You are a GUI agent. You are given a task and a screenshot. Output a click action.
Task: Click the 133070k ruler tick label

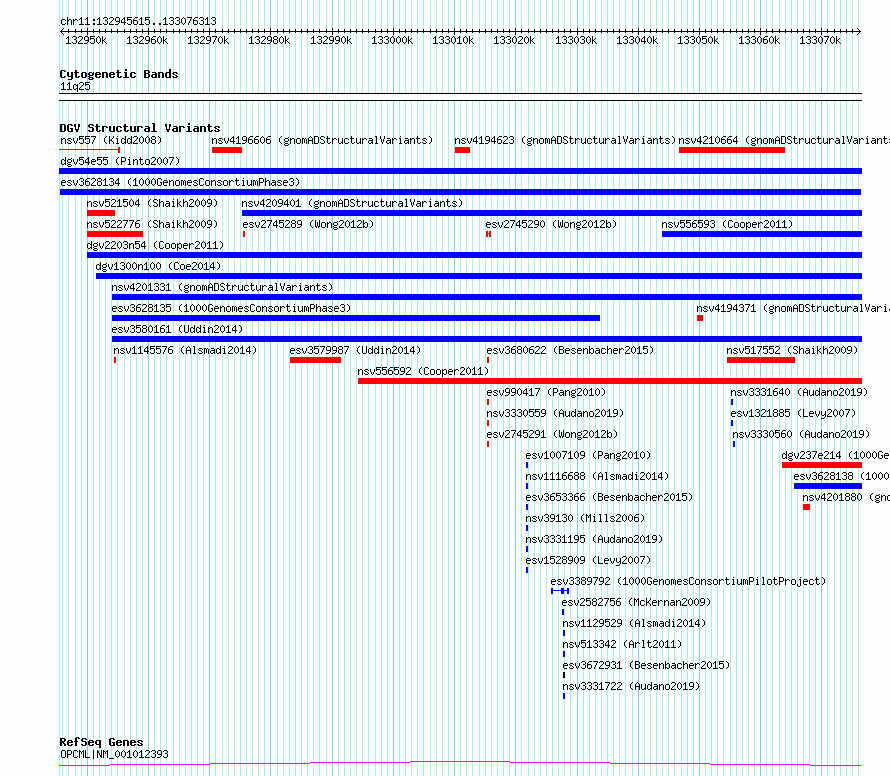pyautogui.click(x=820, y=40)
